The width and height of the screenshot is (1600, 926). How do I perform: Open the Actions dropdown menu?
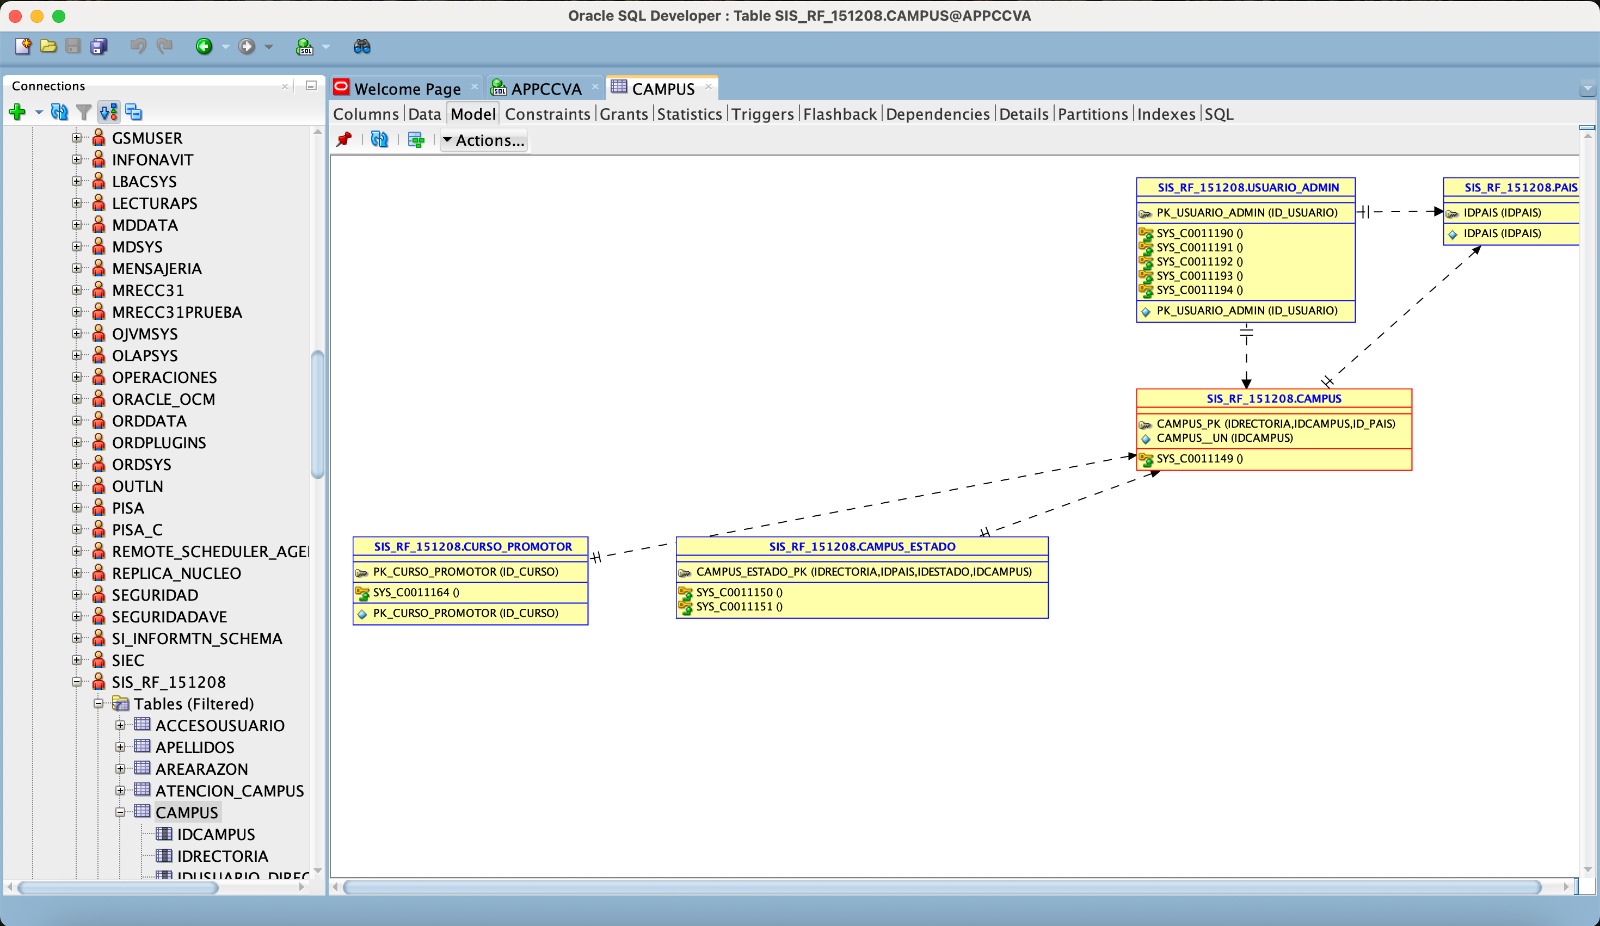tap(483, 141)
